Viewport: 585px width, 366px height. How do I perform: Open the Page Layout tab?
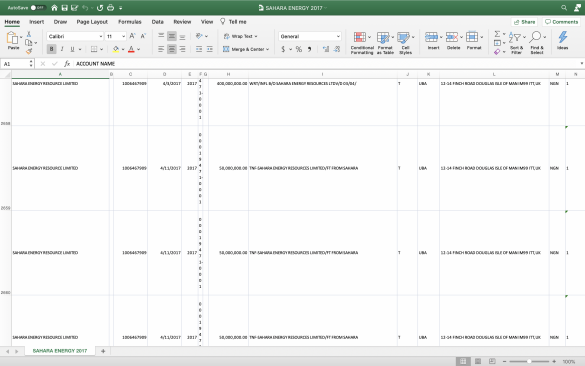[x=92, y=22]
